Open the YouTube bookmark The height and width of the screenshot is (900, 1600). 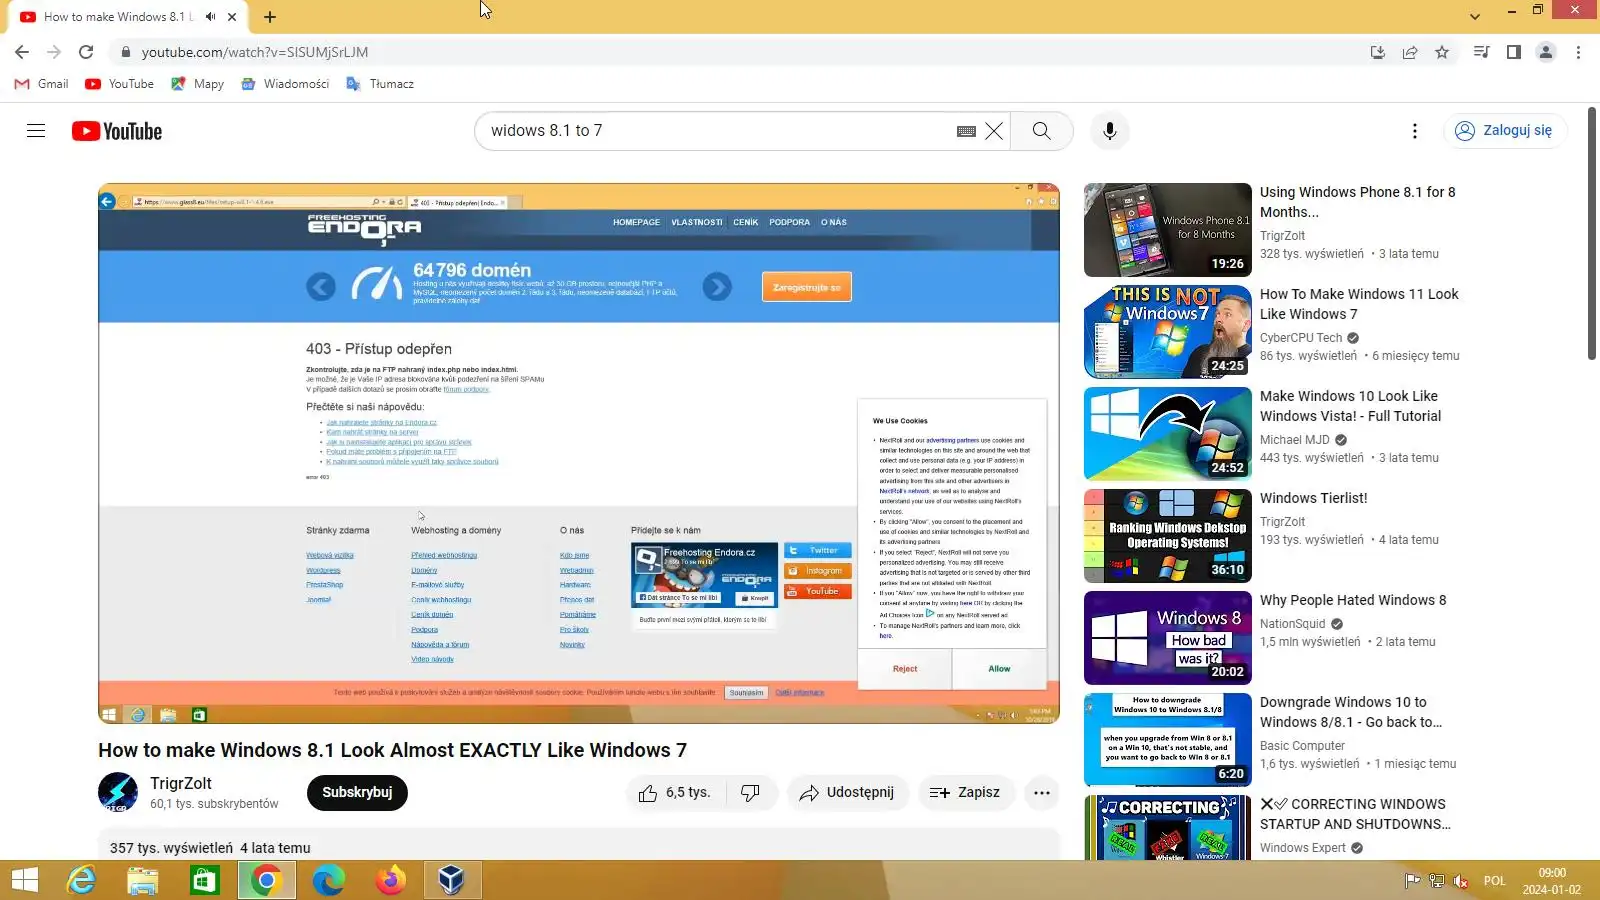point(119,84)
